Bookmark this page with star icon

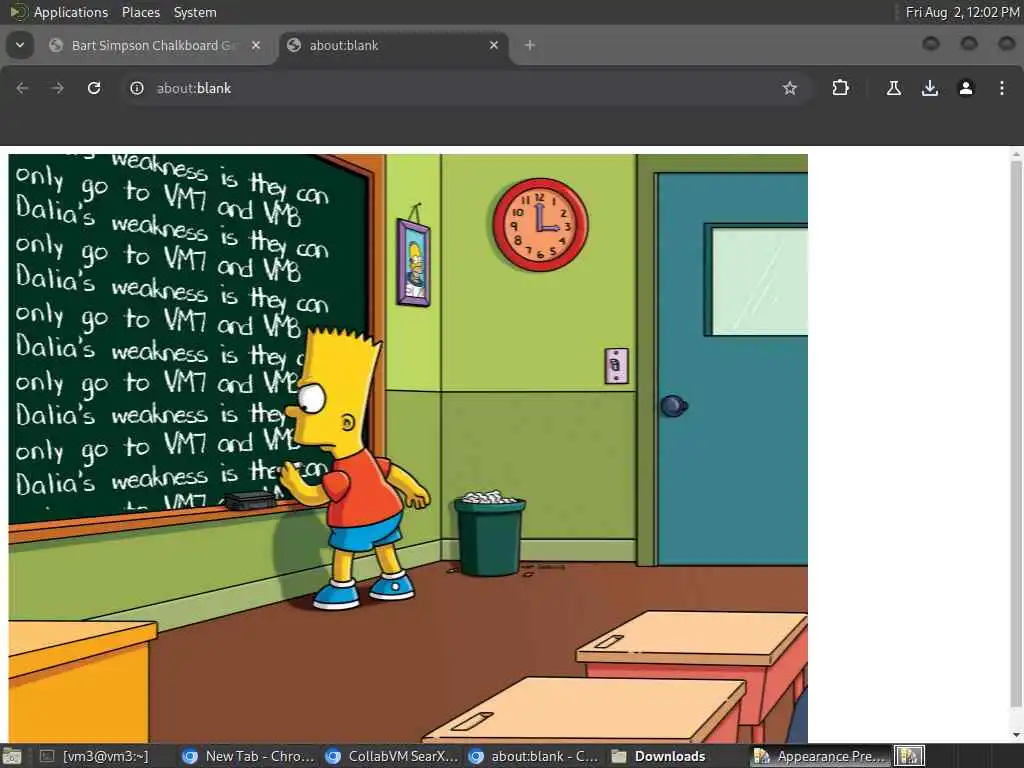tap(790, 88)
